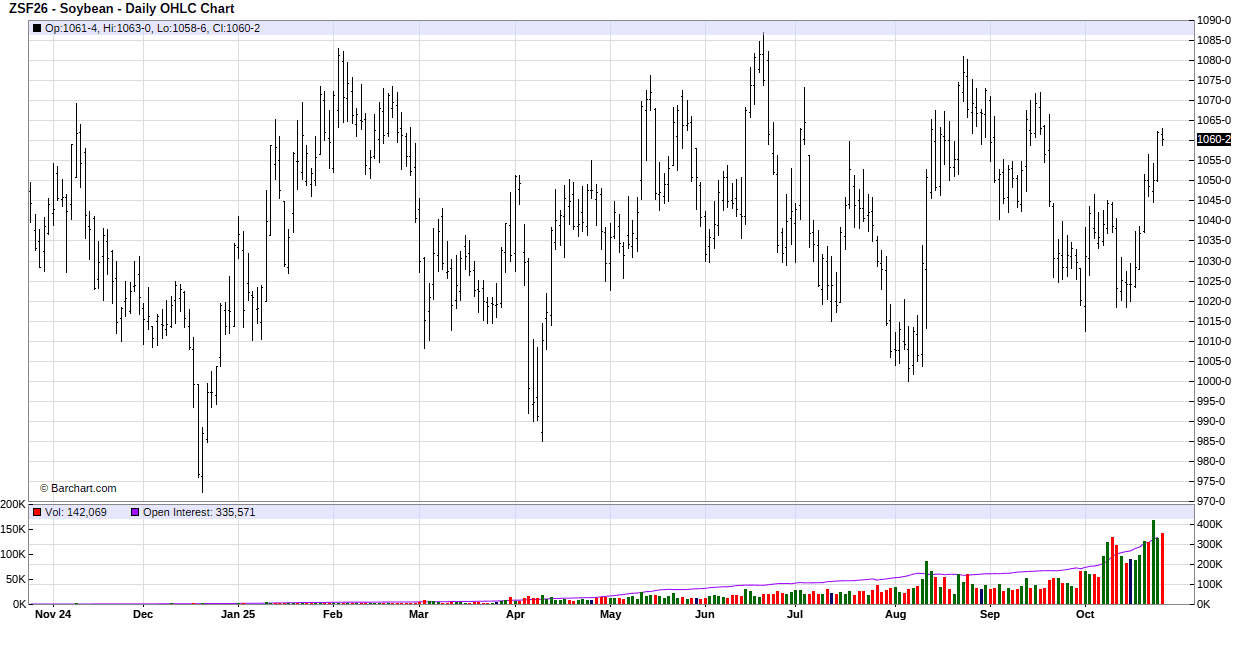The image size is (1236, 645).
Task: Click the purple Open Interest legend swatch
Action: pyautogui.click(x=135, y=512)
